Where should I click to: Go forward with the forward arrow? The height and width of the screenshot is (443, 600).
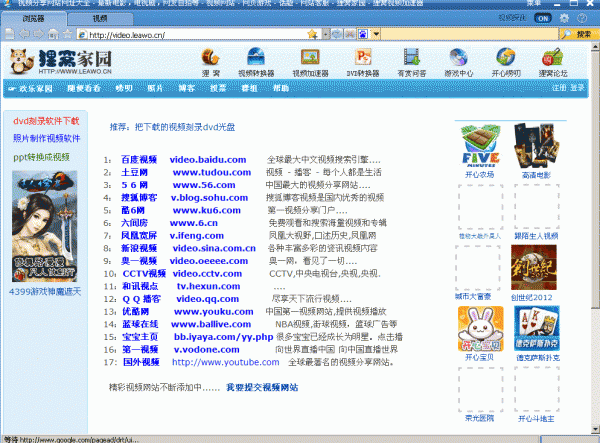(38, 34)
